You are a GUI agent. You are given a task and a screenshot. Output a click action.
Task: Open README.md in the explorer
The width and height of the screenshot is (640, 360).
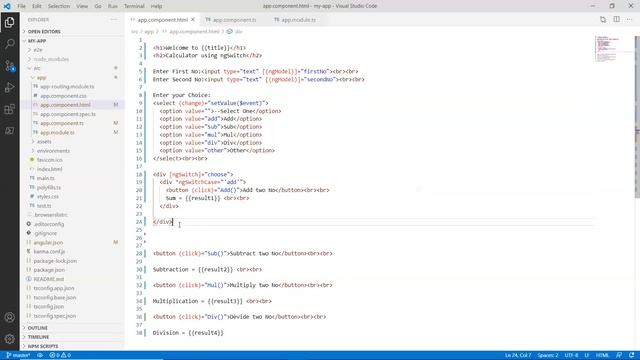coord(49,279)
